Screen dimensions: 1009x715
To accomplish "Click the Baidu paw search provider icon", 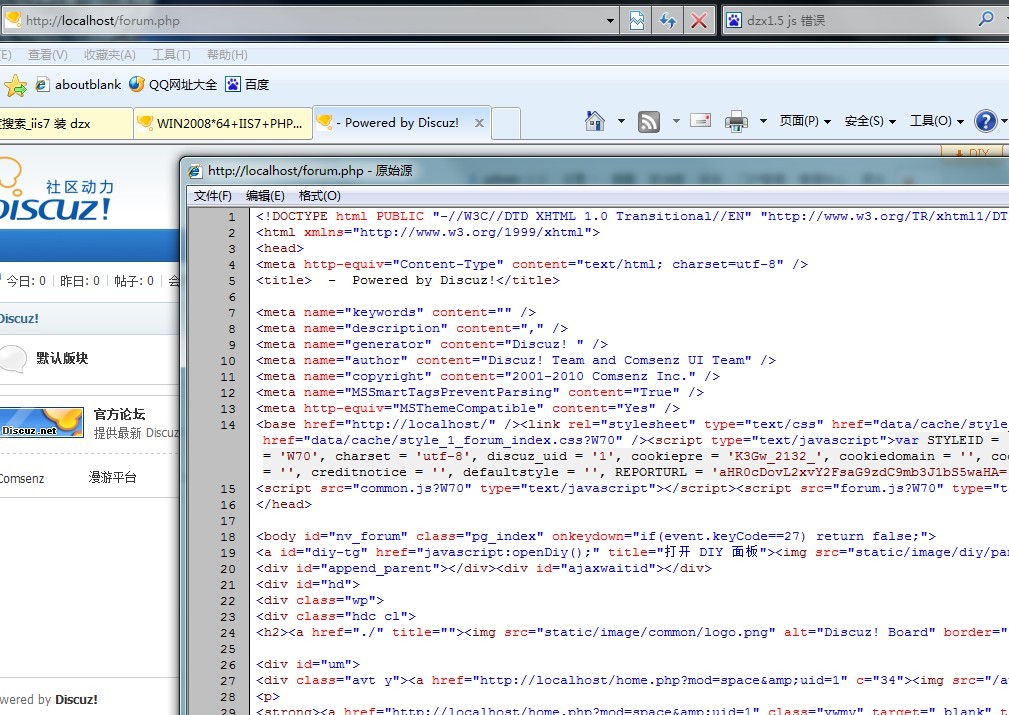I will pyautogui.click(x=734, y=21).
